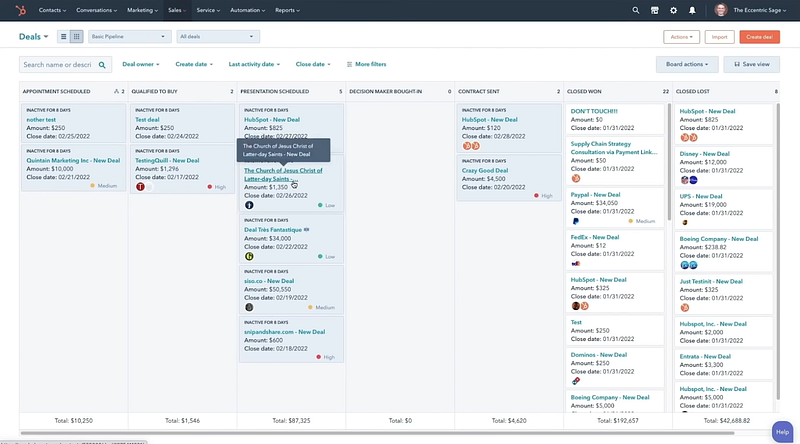The width and height of the screenshot is (800, 444).
Task: Click the search icon in name search box
Action: click(x=102, y=65)
